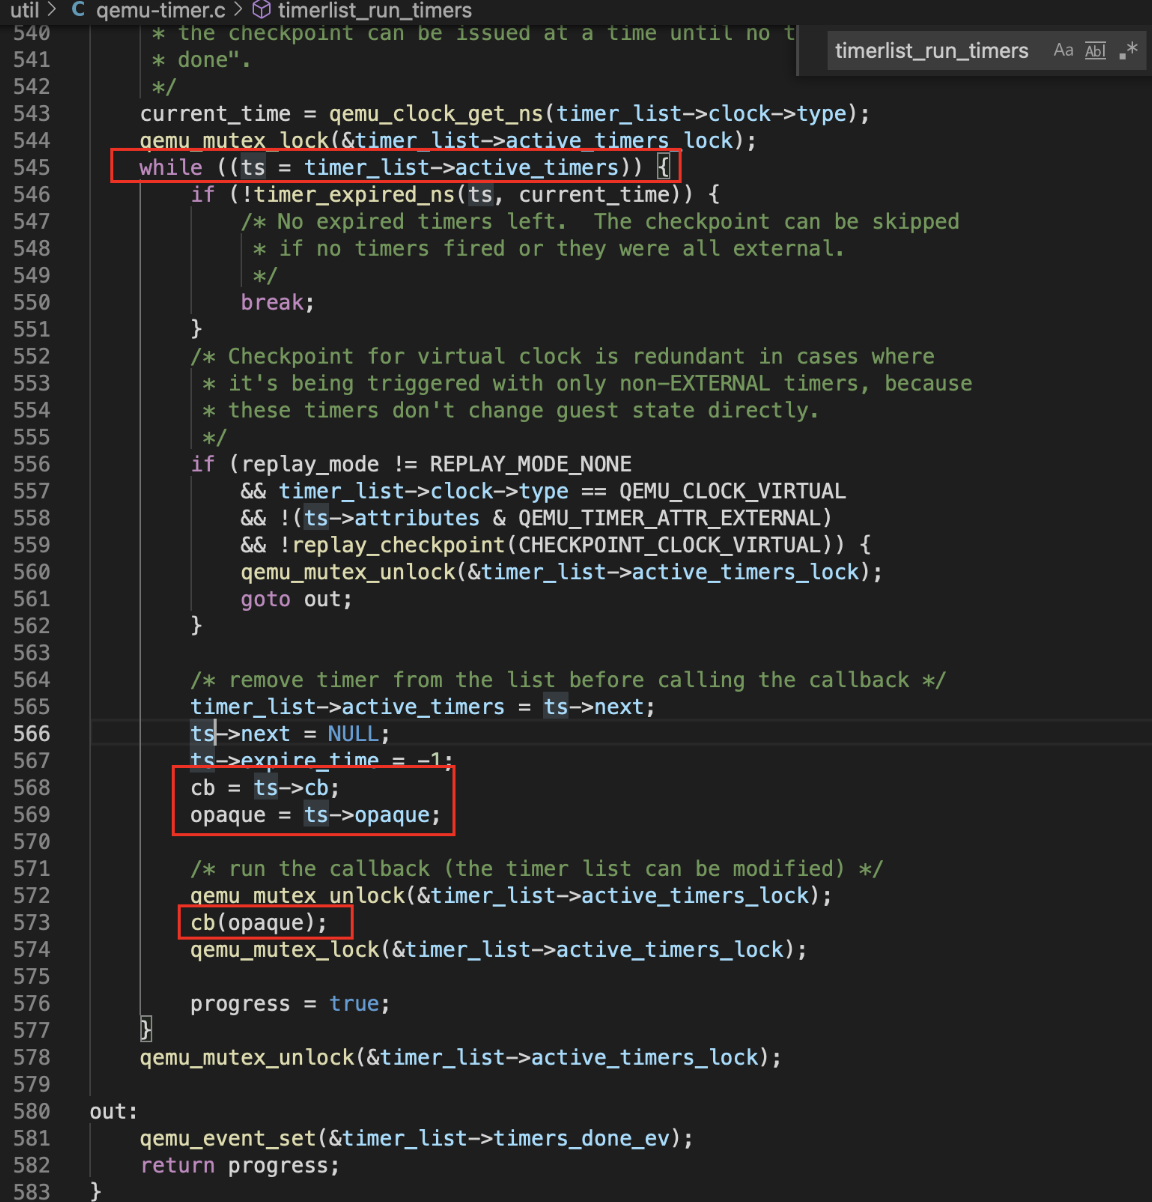
Task: Click 'return progress' statement
Action: coord(240,1165)
